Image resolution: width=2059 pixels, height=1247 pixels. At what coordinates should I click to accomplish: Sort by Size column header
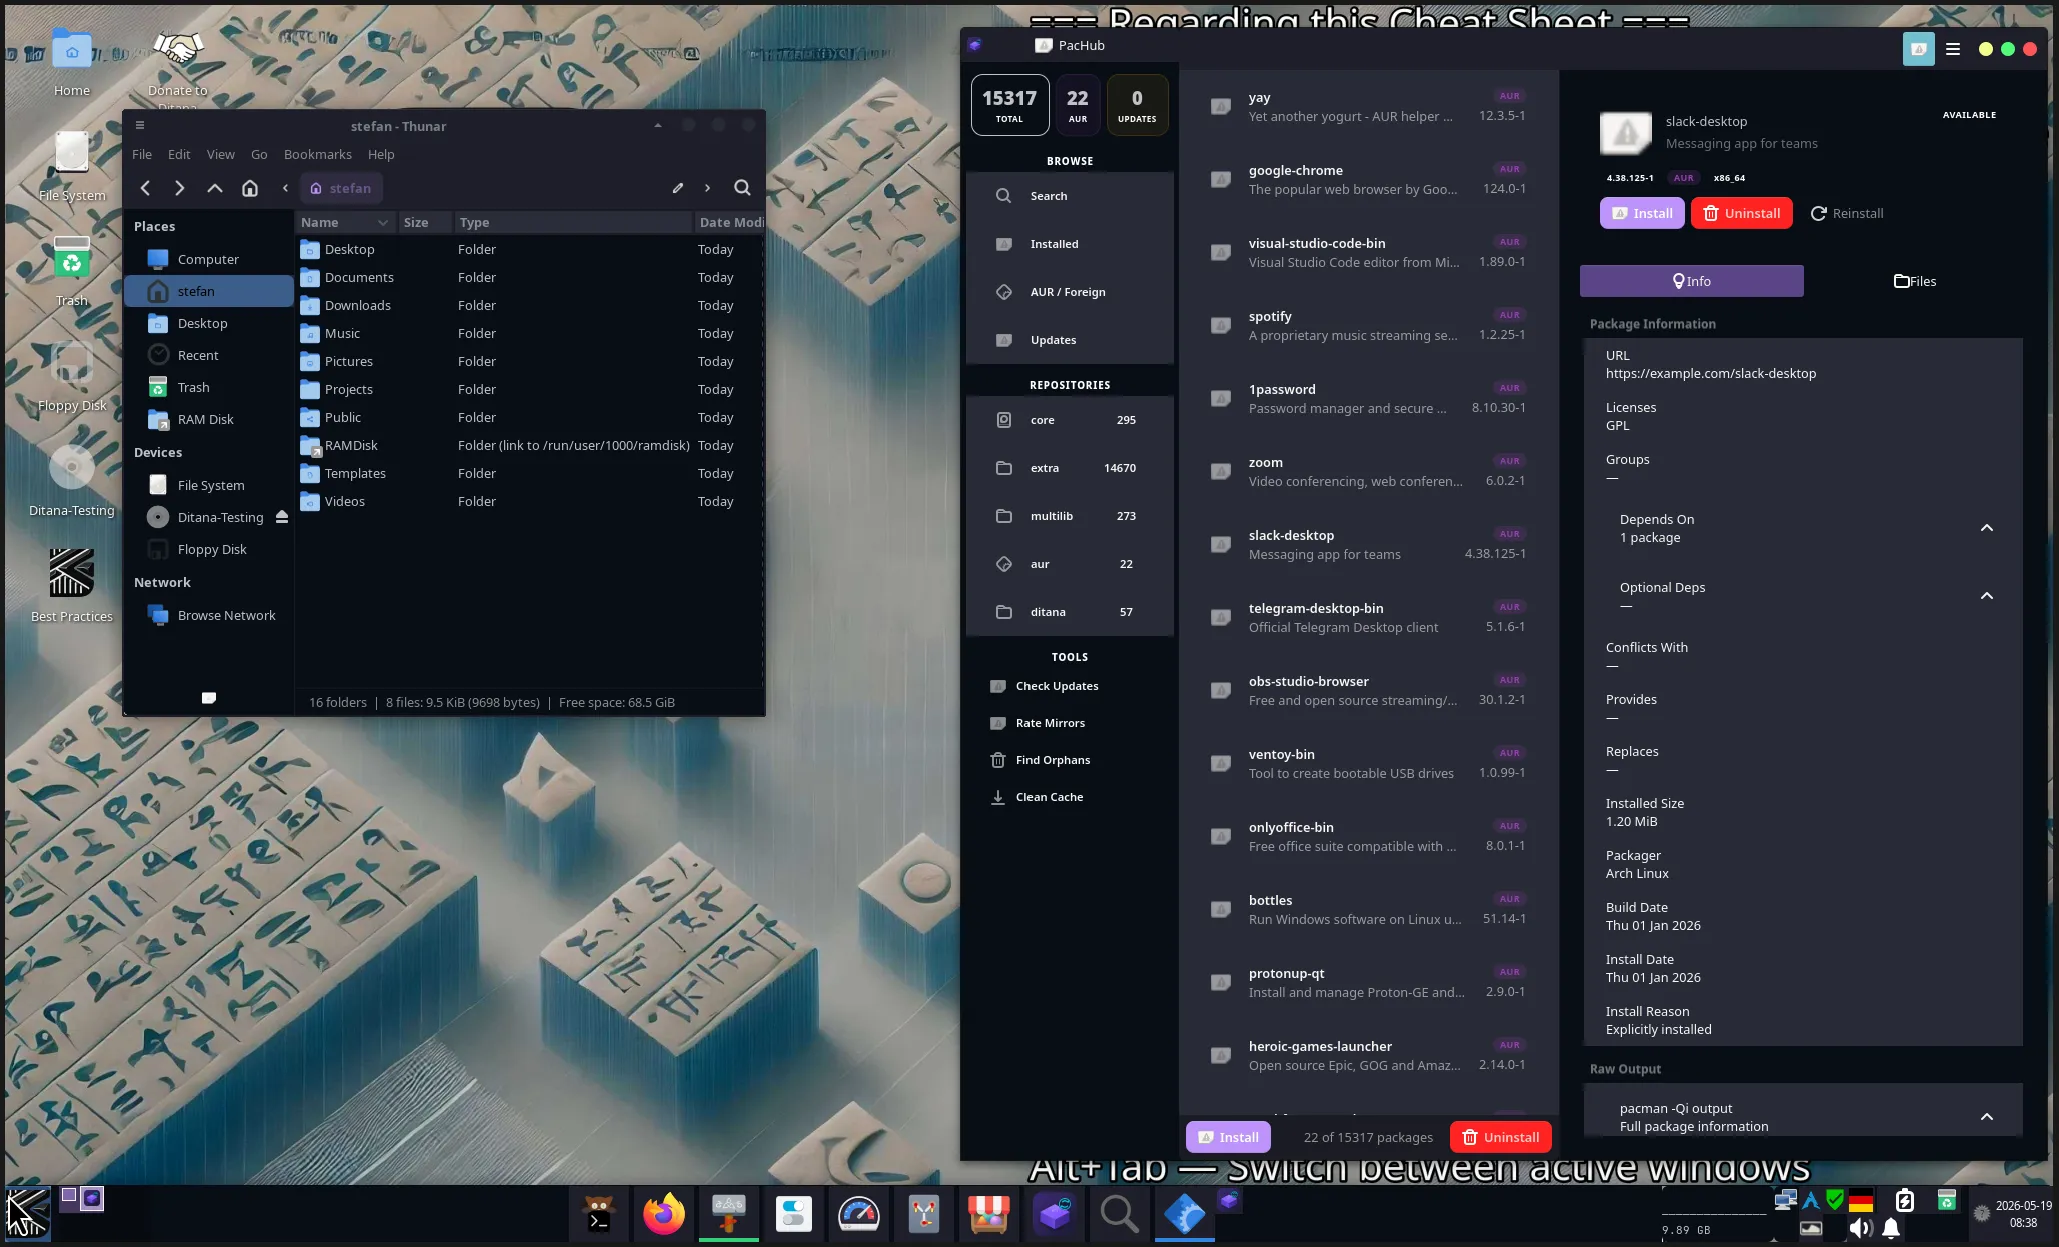click(x=424, y=222)
